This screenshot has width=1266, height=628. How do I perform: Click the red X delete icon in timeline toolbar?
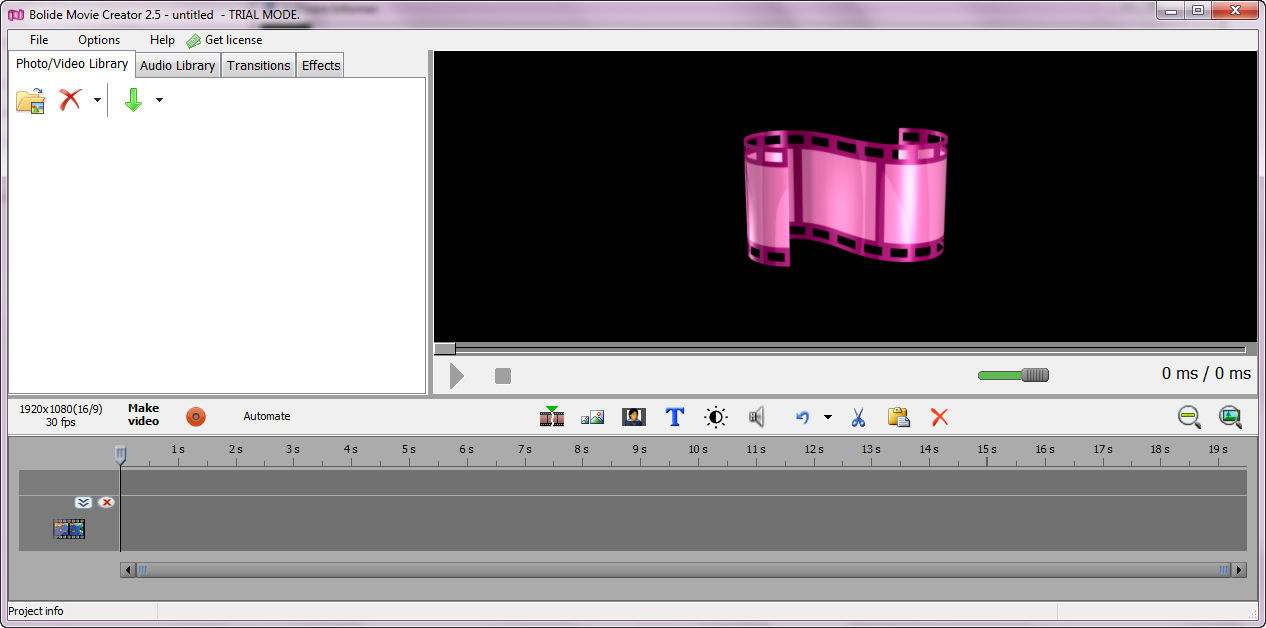[939, 417]
